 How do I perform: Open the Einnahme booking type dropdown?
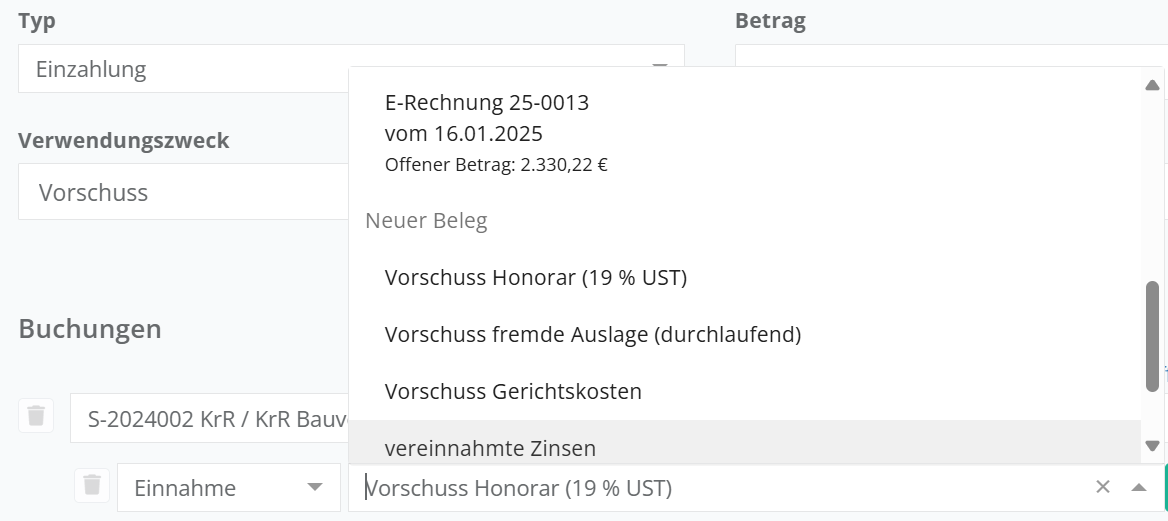click(227, 488)
